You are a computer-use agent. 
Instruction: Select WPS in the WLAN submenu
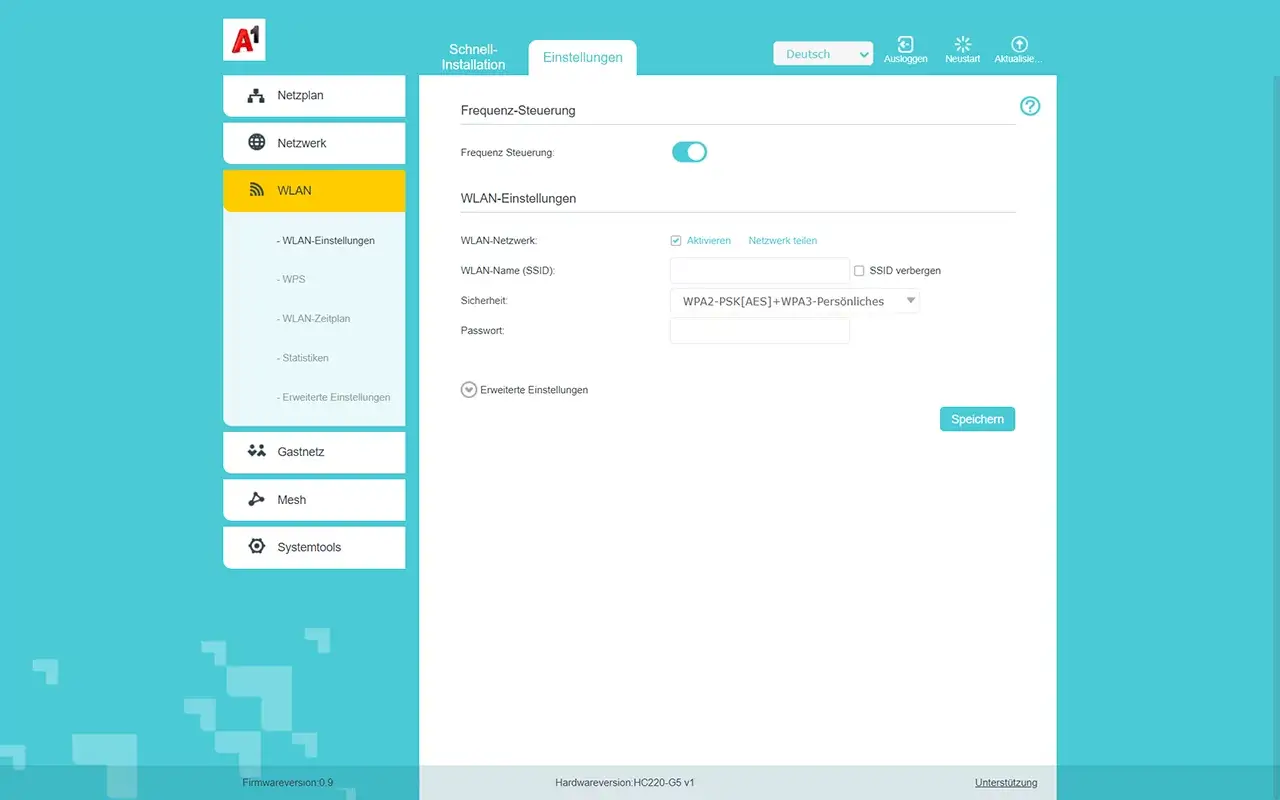[293, 280]
